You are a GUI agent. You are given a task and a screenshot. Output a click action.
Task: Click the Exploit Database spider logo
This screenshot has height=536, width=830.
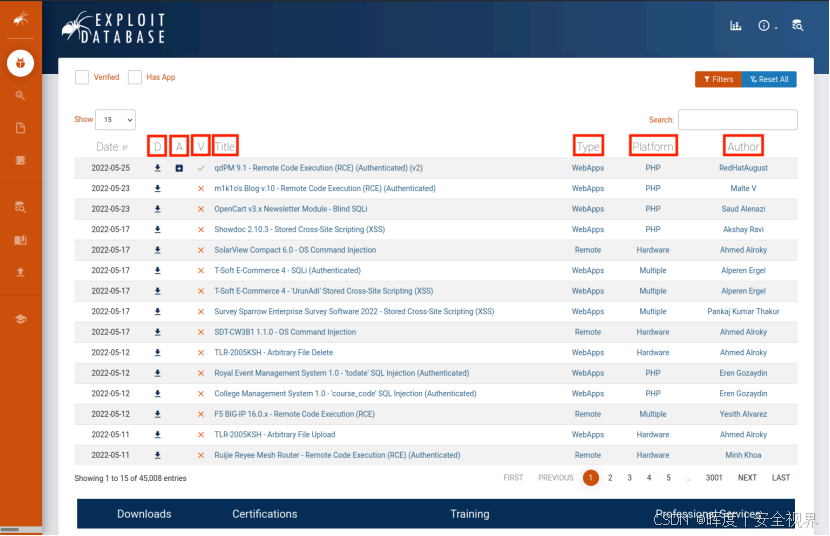[113, 28]
